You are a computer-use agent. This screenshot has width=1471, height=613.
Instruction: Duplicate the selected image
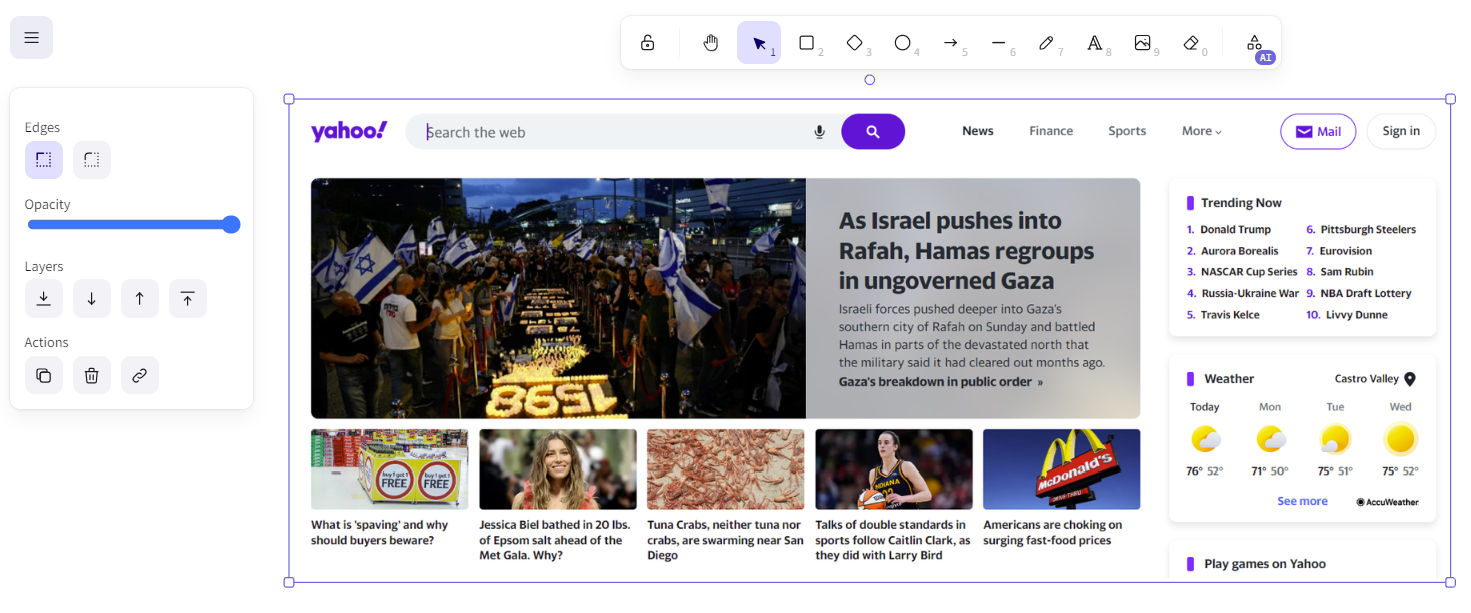click(44, 375)
